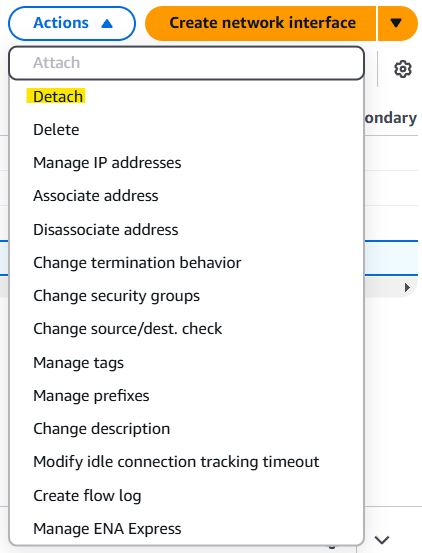Choose Change termination behavior
Viewport: 422px width, 553px height.
point(186,263)
